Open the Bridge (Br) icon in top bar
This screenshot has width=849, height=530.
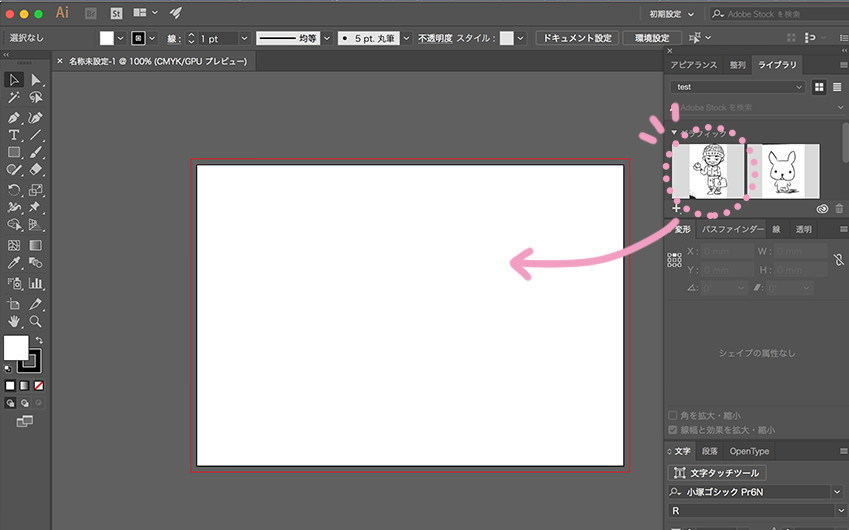click(x=91, y=13)
